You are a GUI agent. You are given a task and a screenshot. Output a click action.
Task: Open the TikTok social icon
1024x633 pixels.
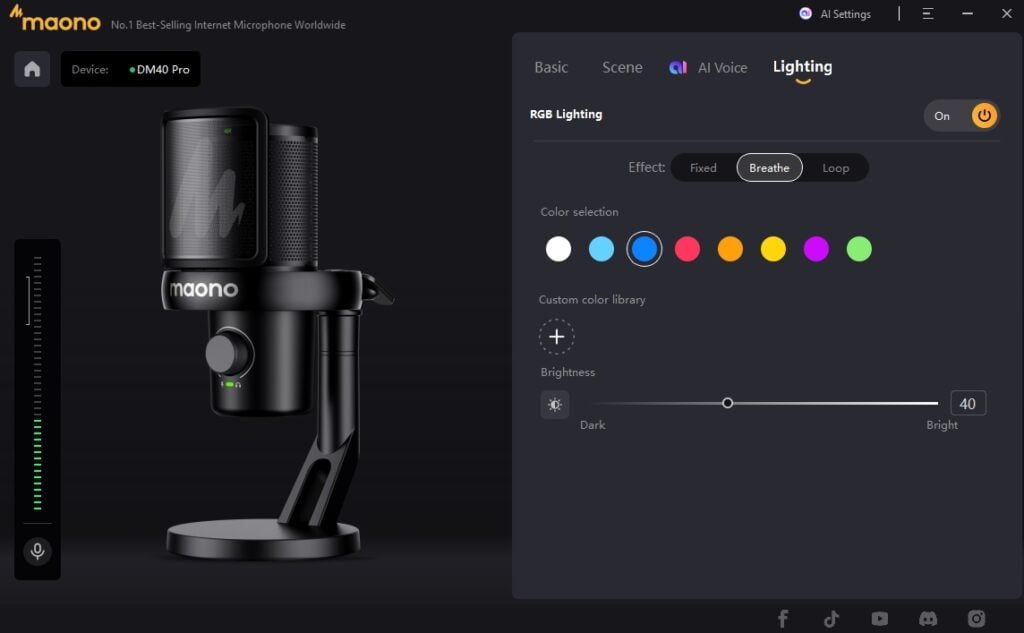click(x=831, y=619)
